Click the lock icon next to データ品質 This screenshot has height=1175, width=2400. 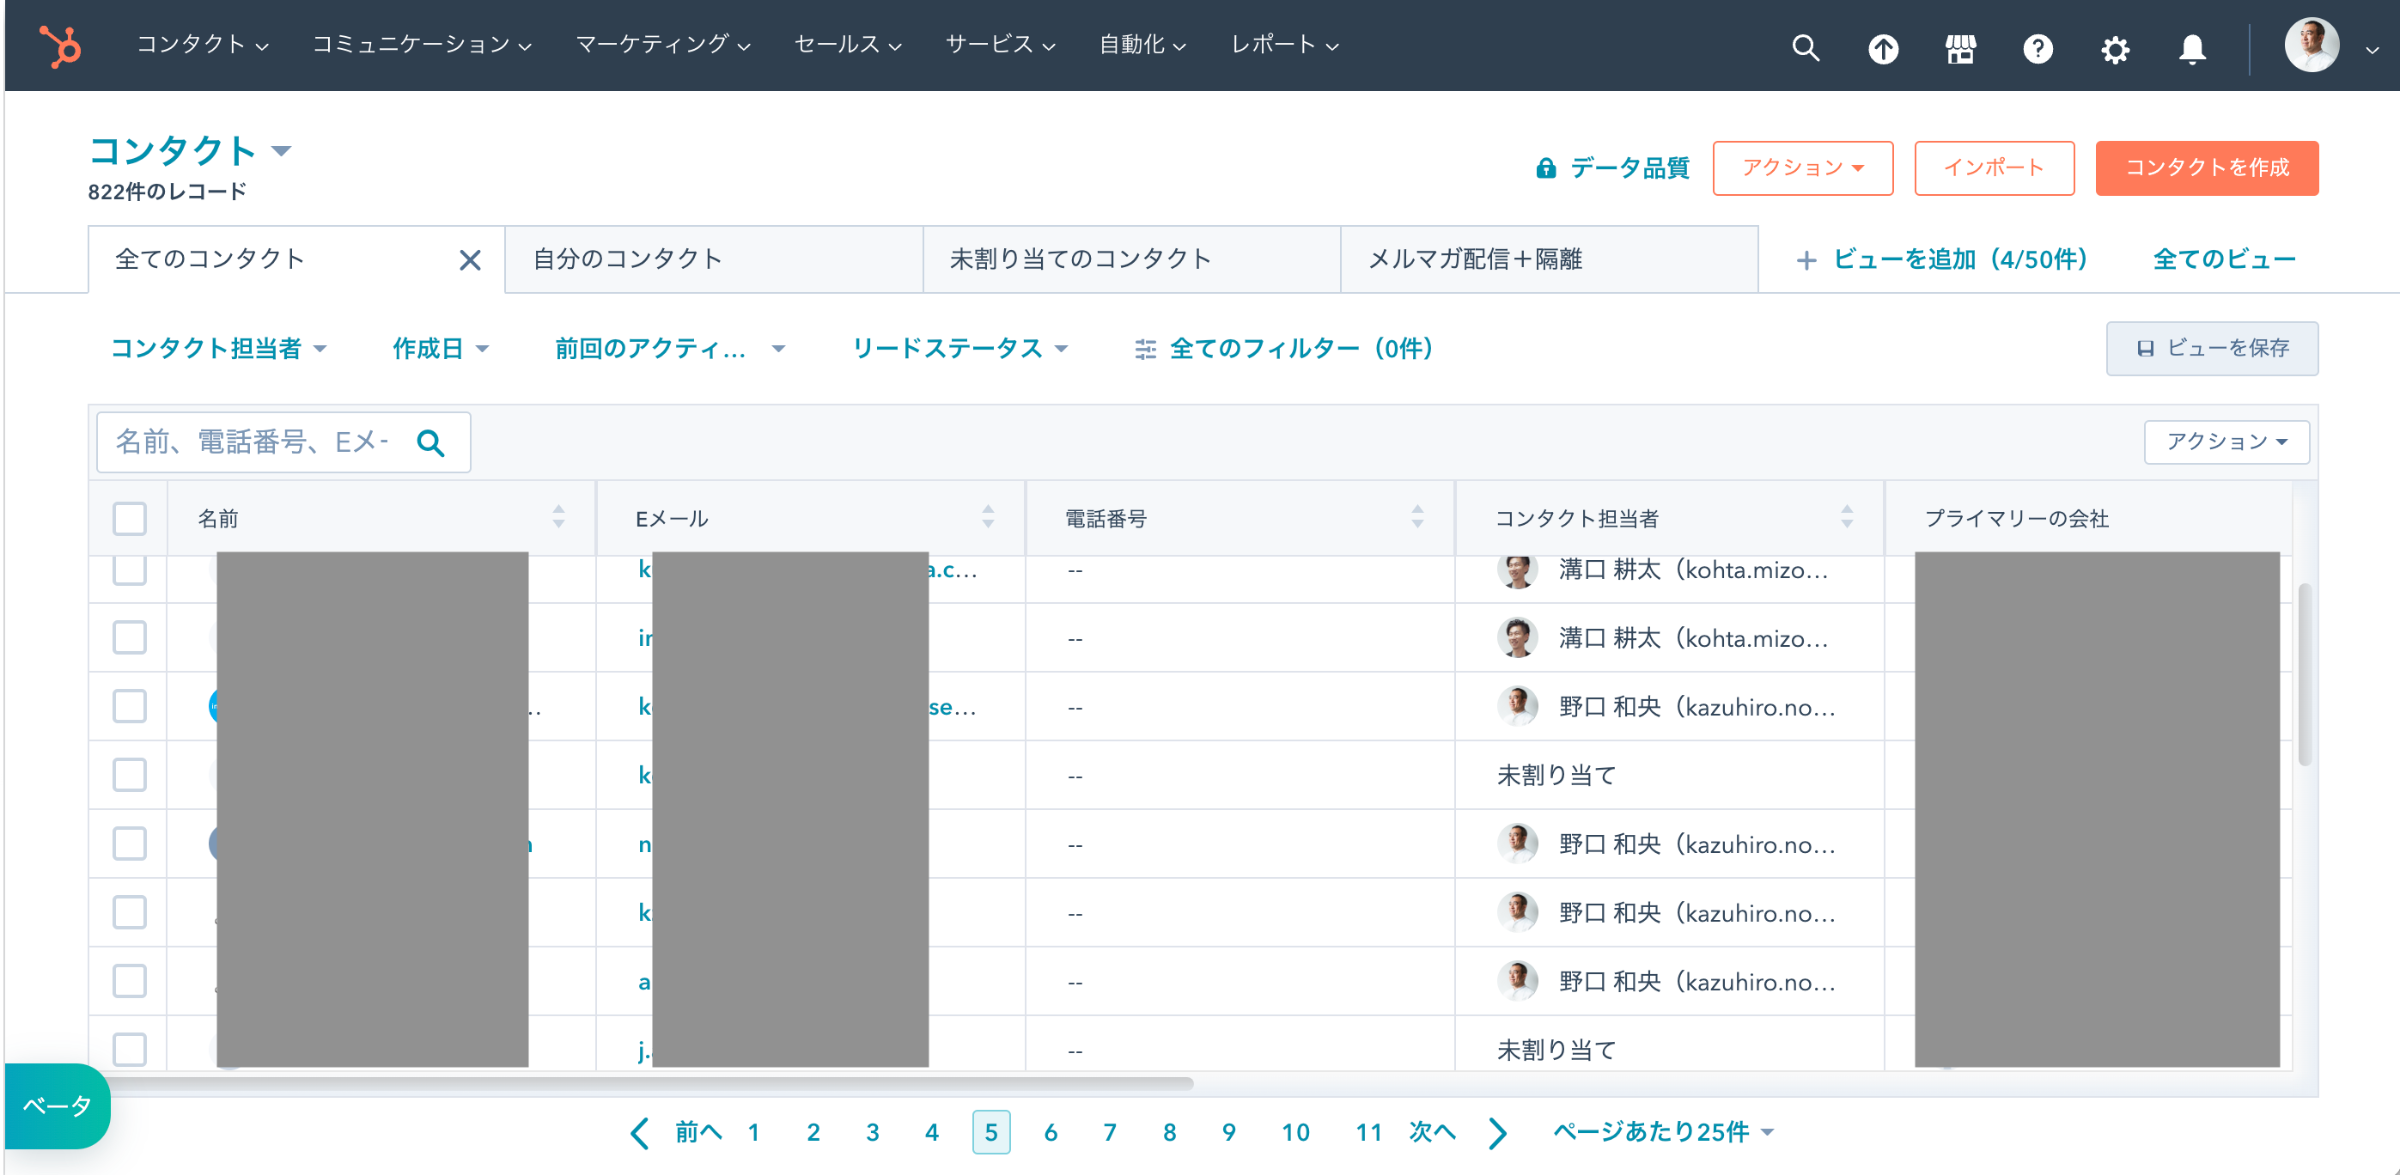pos(1547,167)
